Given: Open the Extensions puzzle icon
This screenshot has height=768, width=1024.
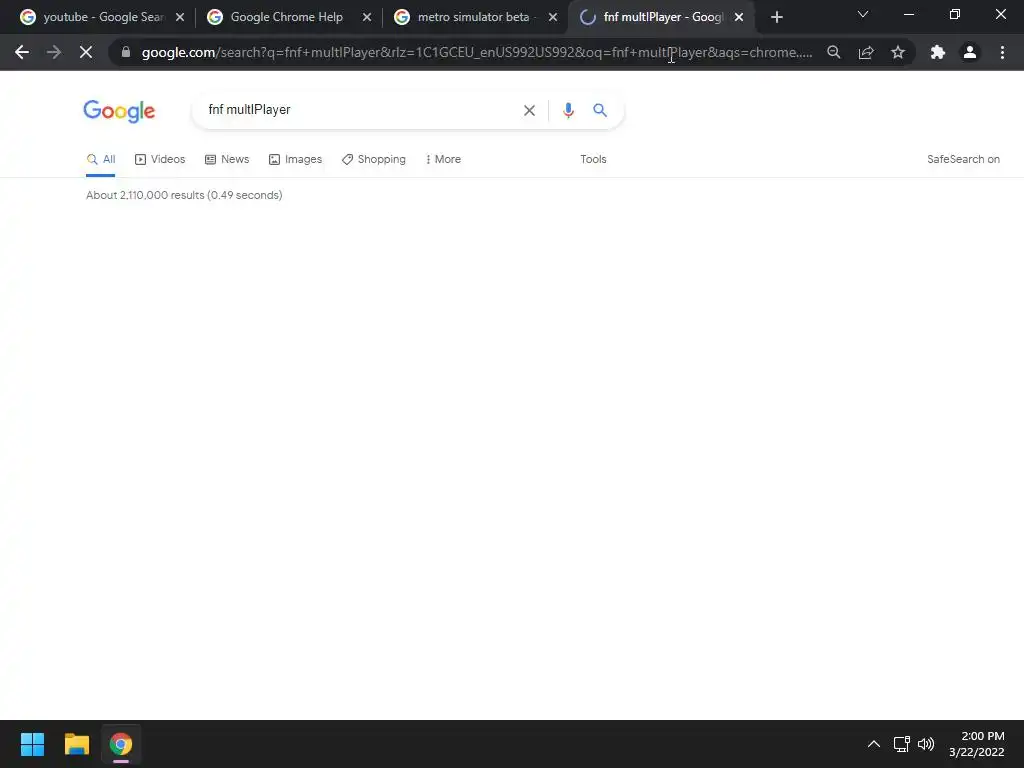Looking at the screenshot, I should click(x=938, y=52).
